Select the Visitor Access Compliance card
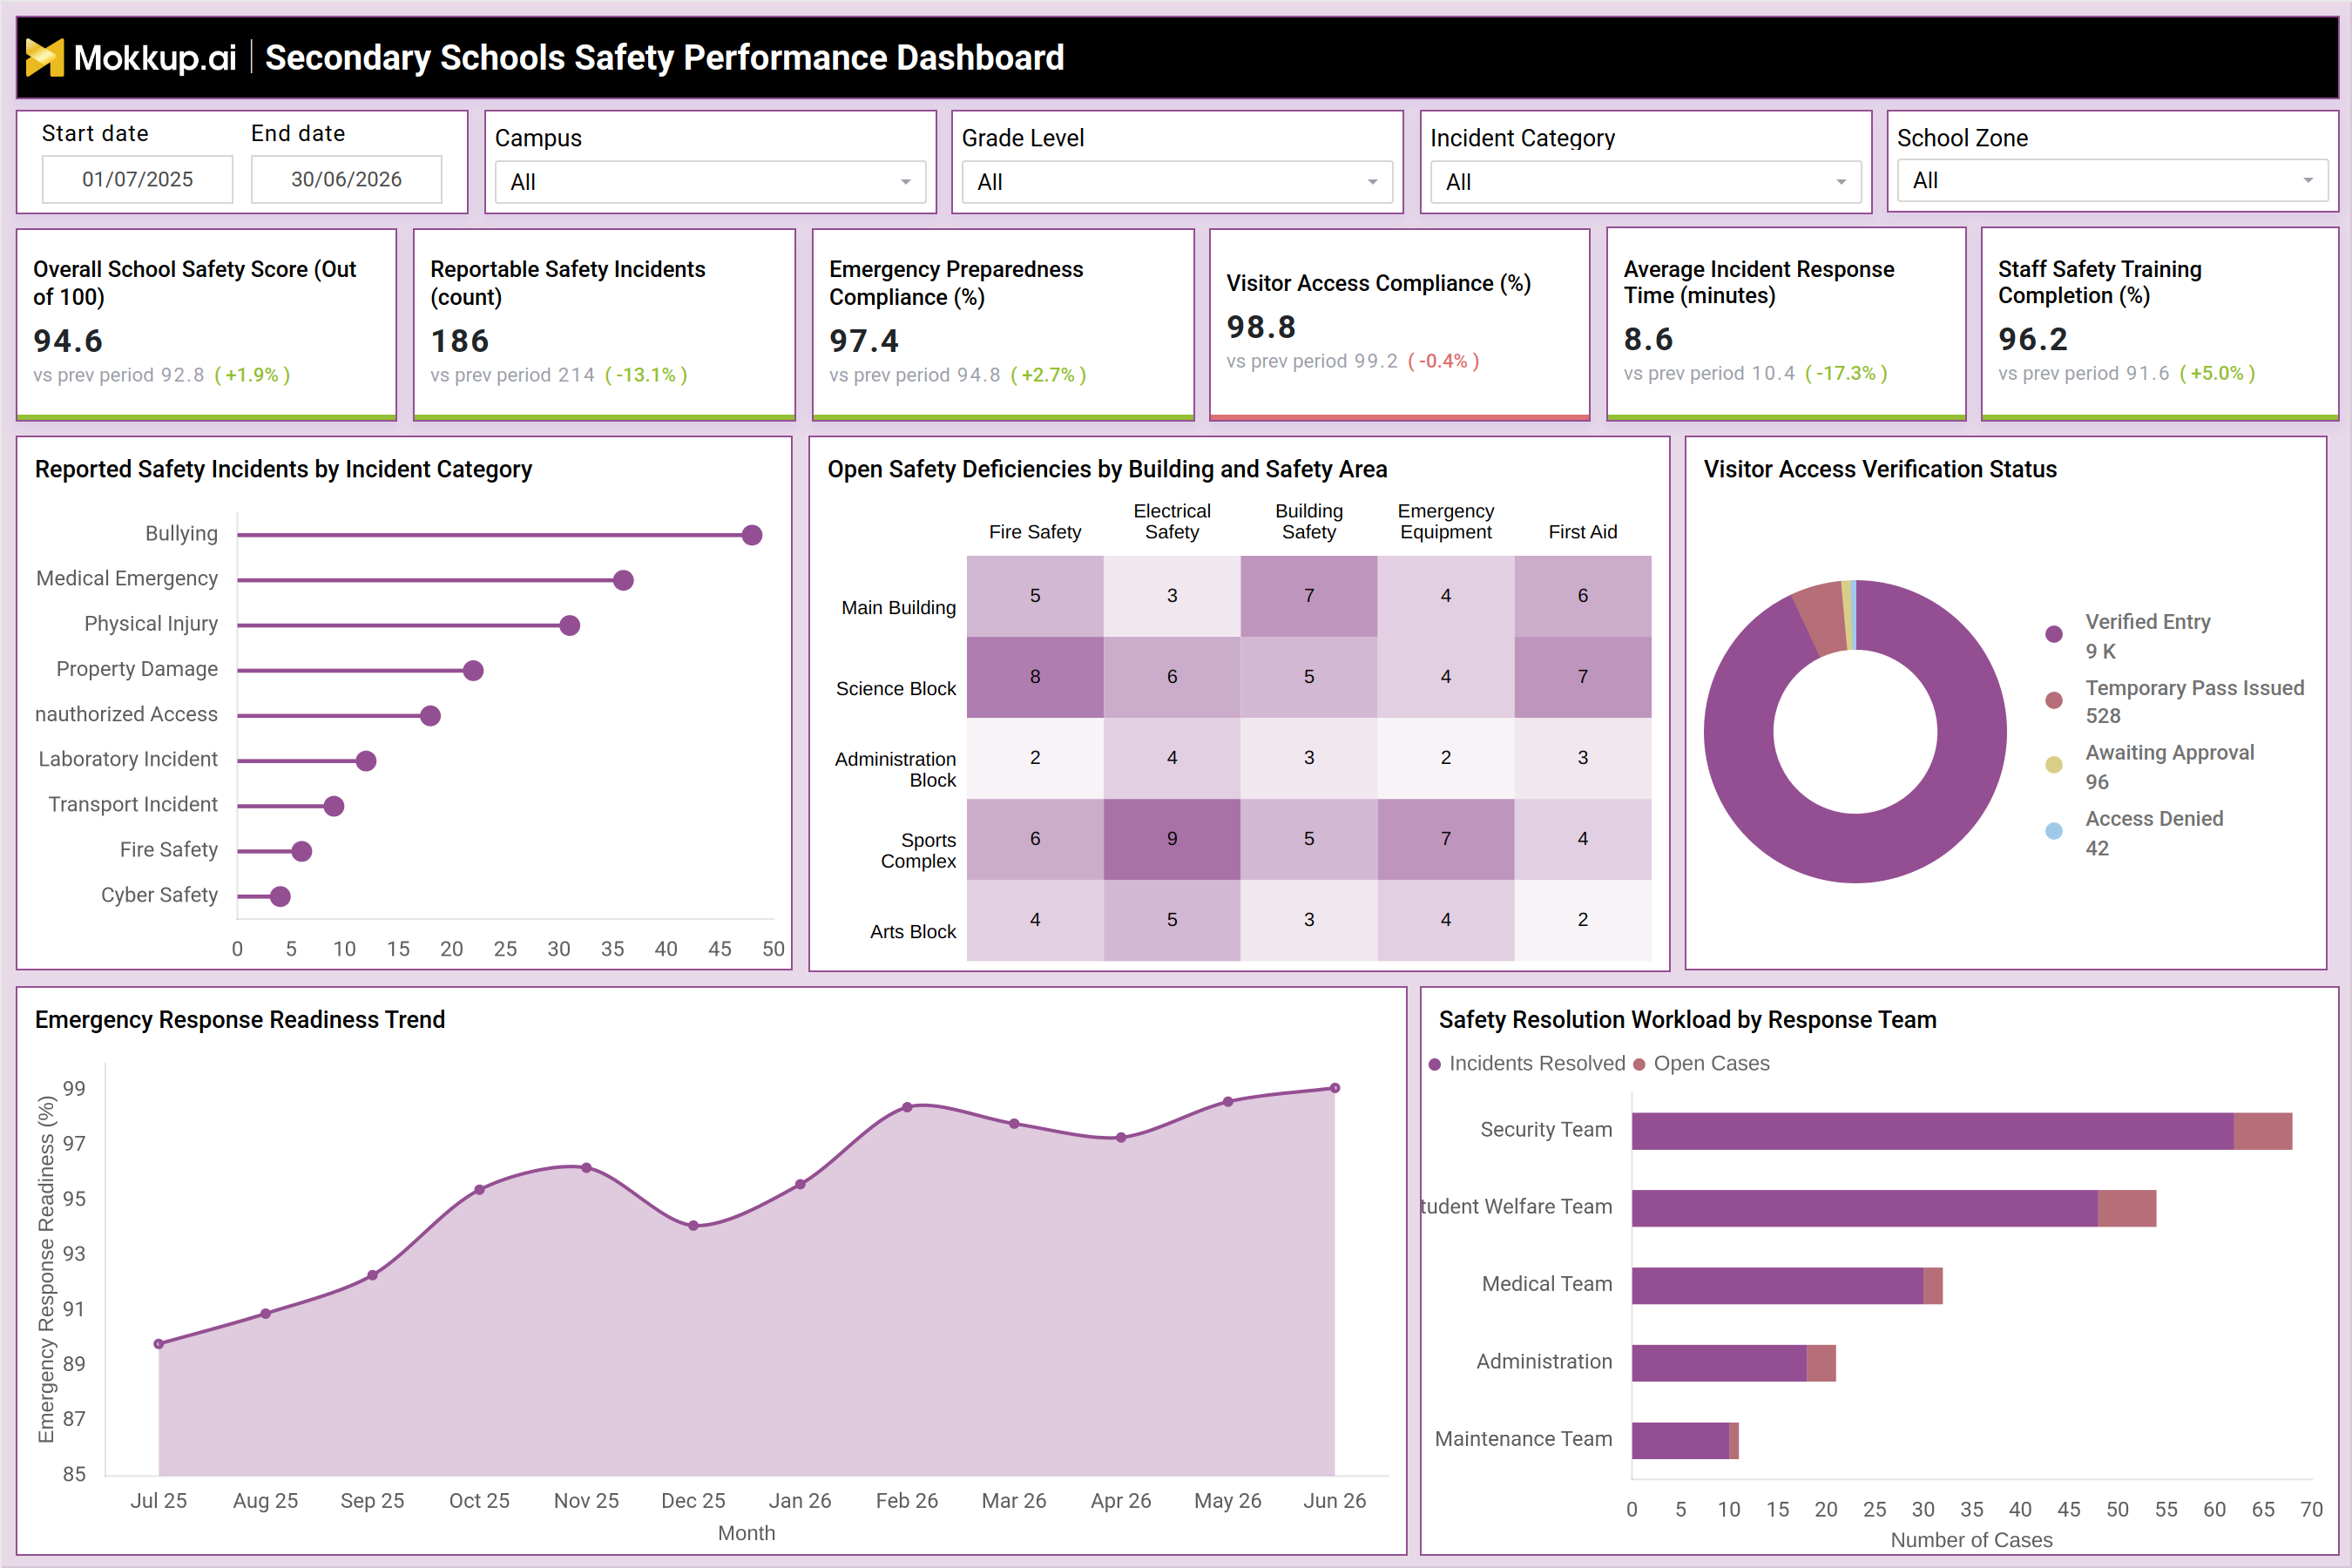2352x1568 pixels. click(x=1400, y=325)
